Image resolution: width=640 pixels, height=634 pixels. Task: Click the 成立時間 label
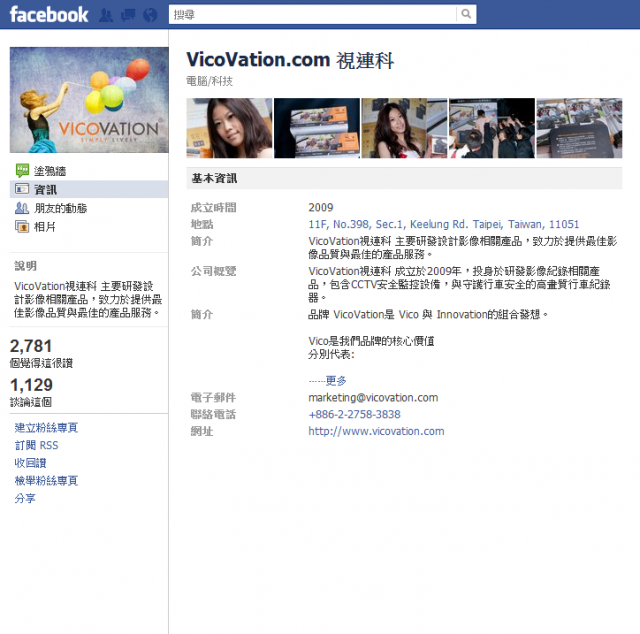213,207
